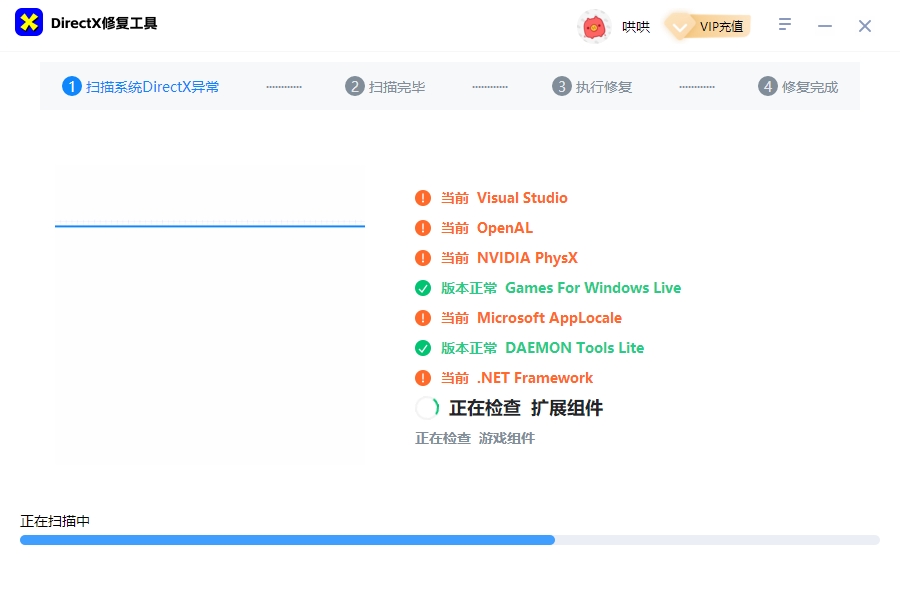Click the scanning animation line graphic
Screen dimensions: 900x600
click(210, 224)
